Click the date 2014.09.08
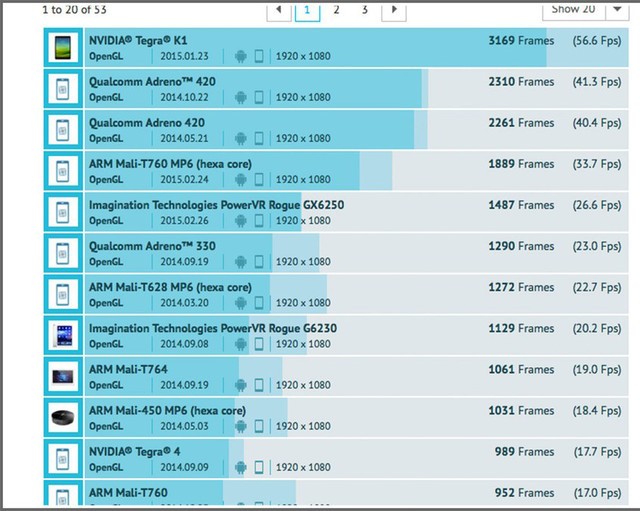The width and height of the screenshot is (640, 511). 184,344
